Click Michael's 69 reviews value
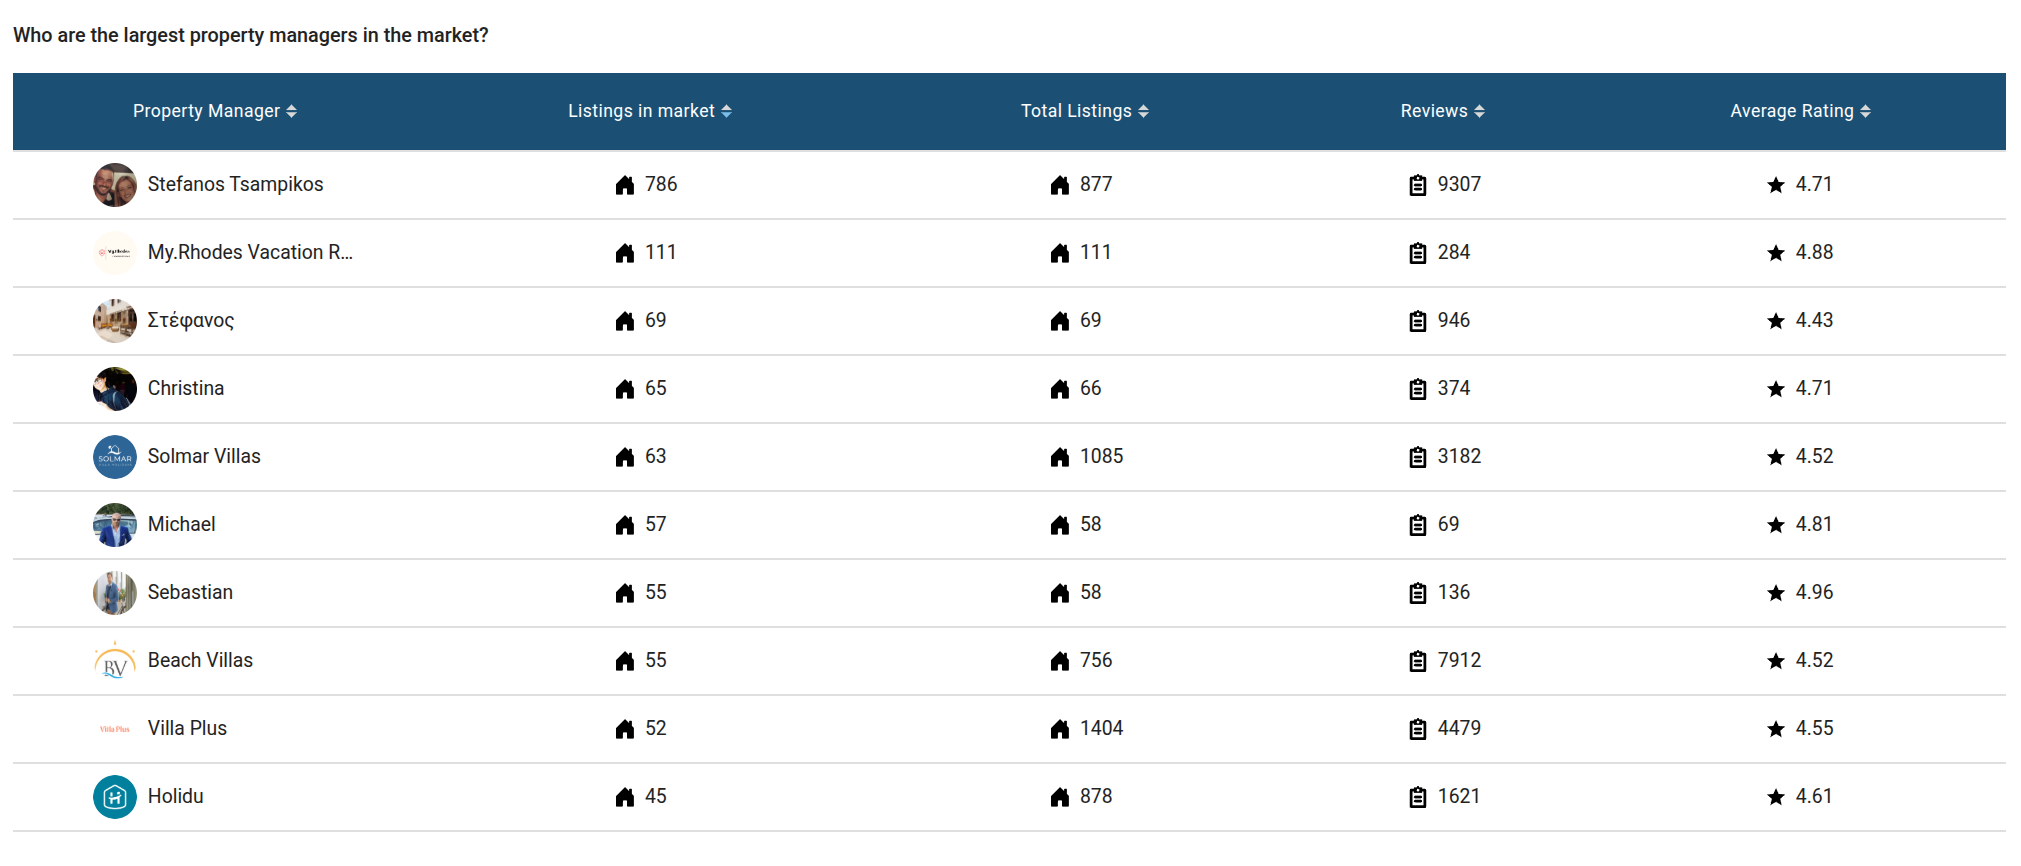Image resolution: width=2021 pixels, height=866 pixels. click(1448, 524)
